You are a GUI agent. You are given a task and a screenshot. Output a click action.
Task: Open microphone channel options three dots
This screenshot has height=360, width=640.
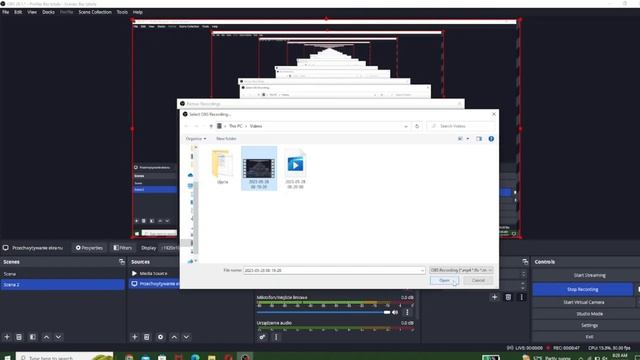pyautogui.click(x=407, y=312)
